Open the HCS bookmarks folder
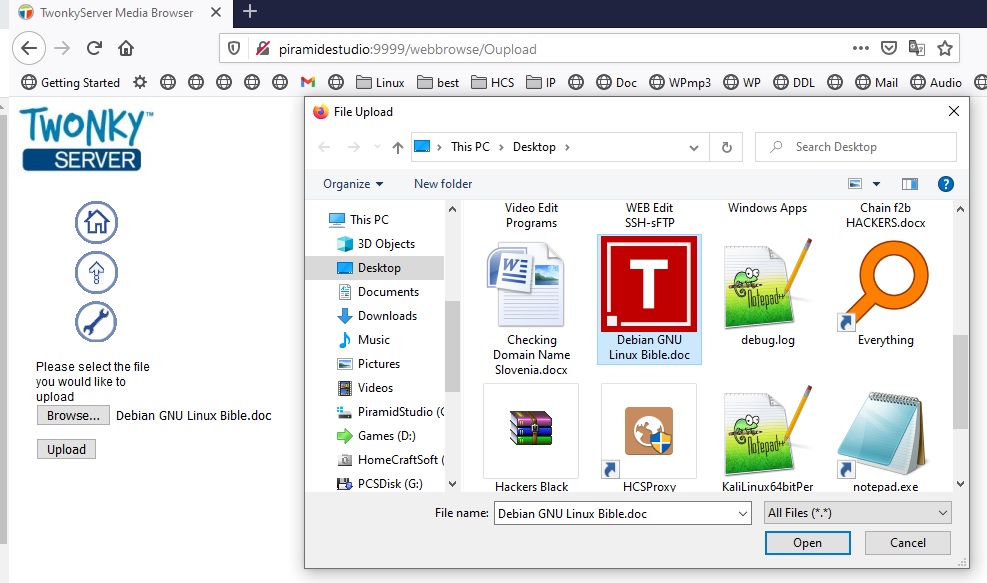Viewport: 987px width, 583px height. click(x=493, y=82)
